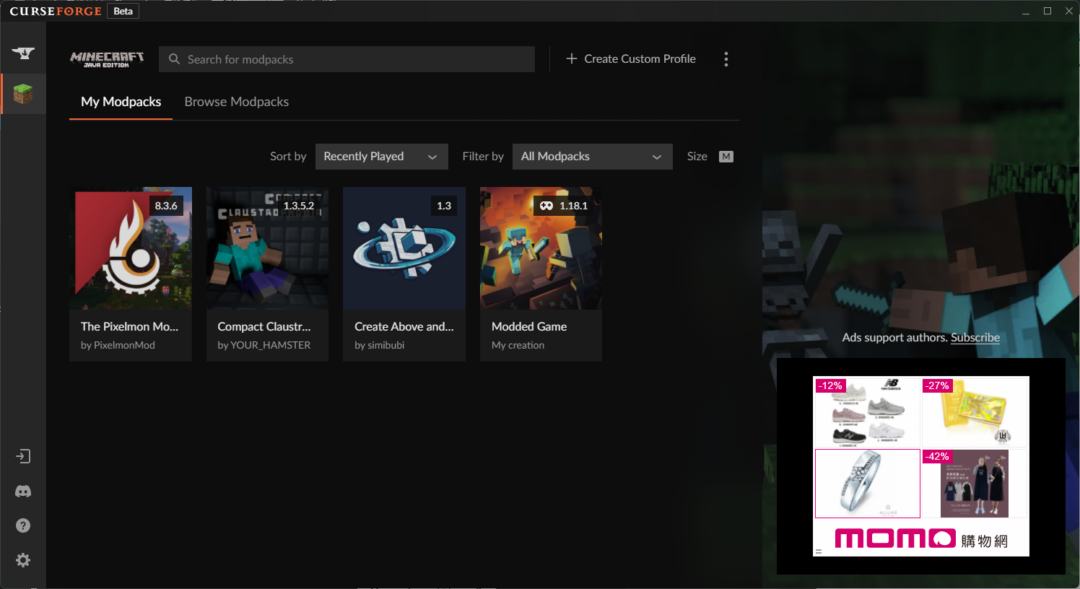Click the author text by YOUR_HAMSTER
The image size is (1080, 589).
point(264,345)
